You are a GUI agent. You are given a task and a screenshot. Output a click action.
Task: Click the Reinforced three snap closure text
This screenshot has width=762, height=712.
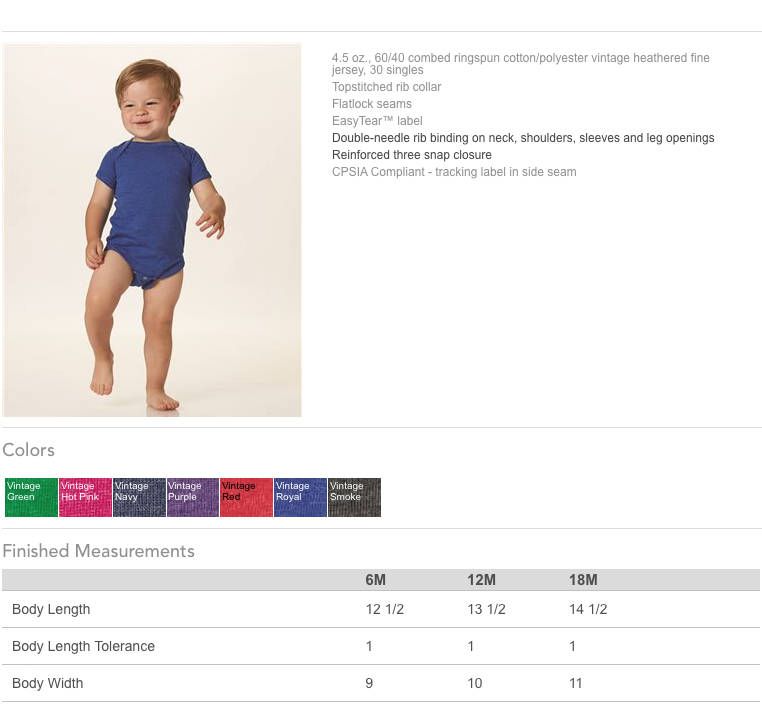click(x=412, y=155)
